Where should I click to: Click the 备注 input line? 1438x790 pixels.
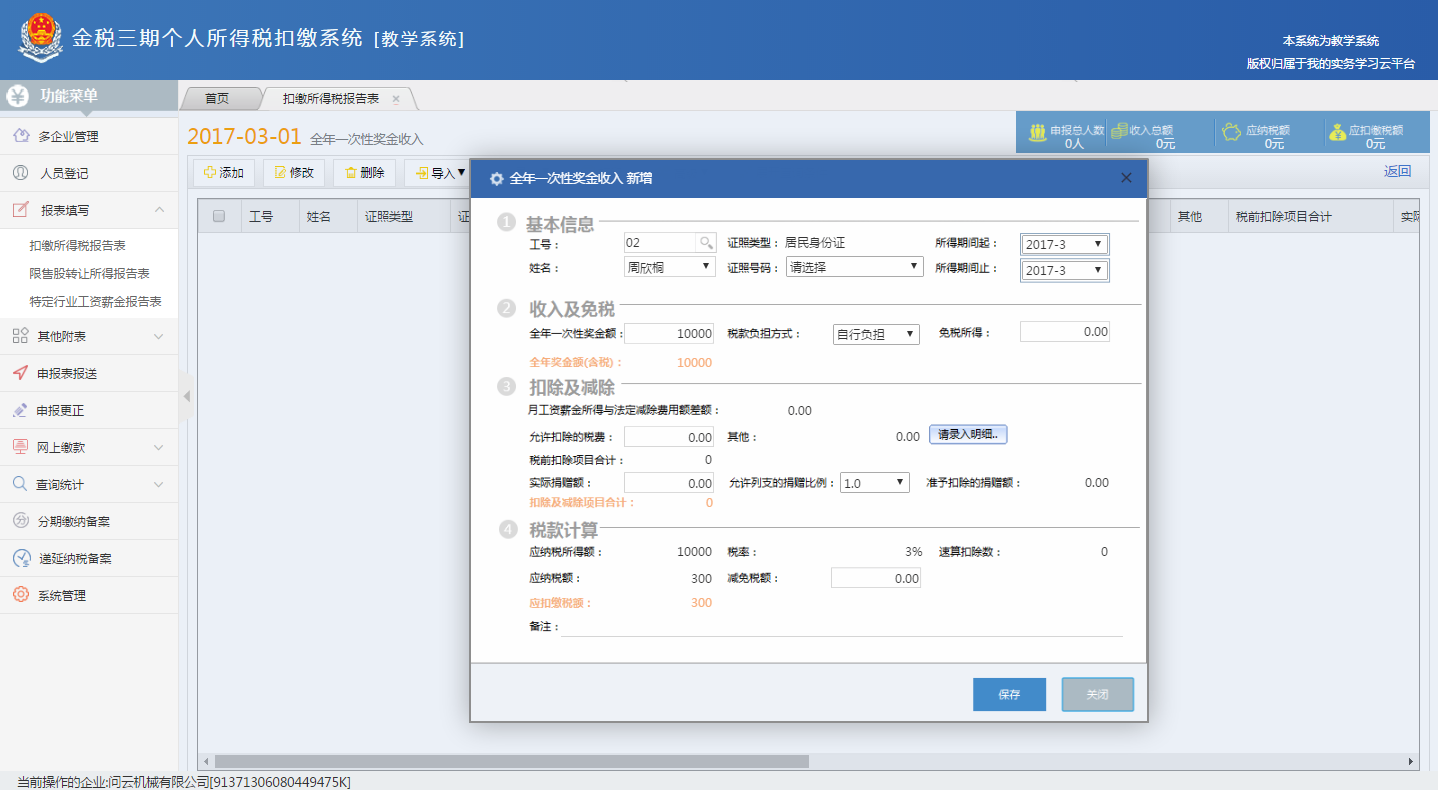[842, 626]
